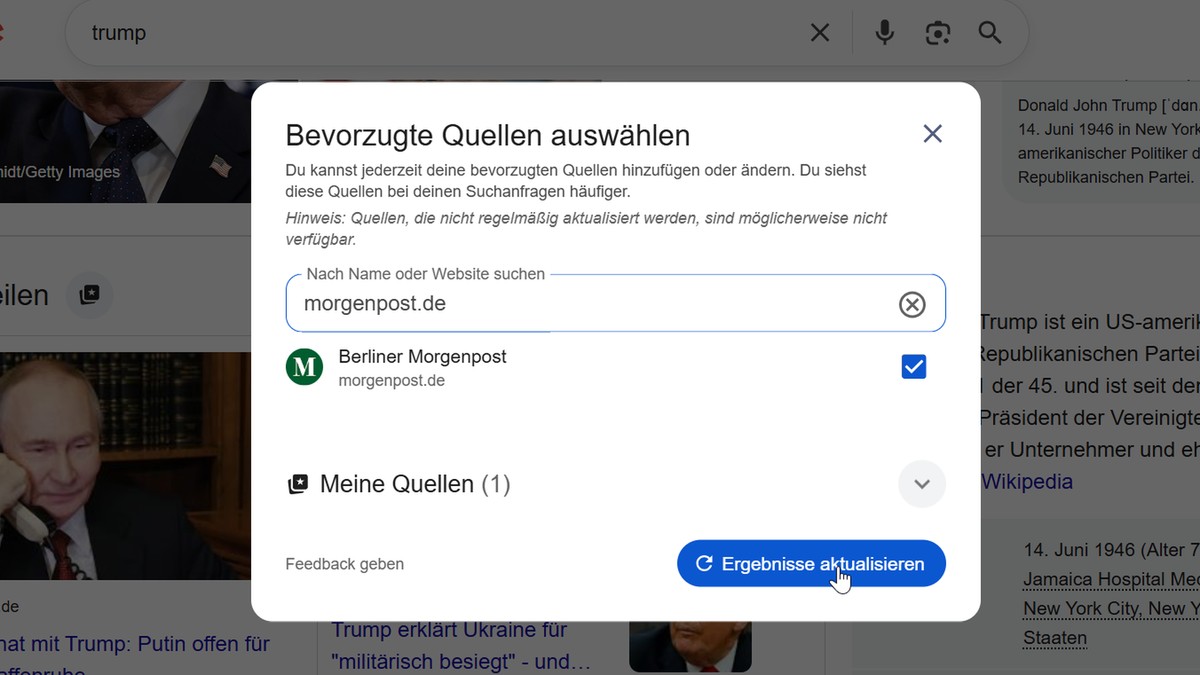Click the Feedback geben link
This screenshot has width=1200, height=675.
point(345,564)
